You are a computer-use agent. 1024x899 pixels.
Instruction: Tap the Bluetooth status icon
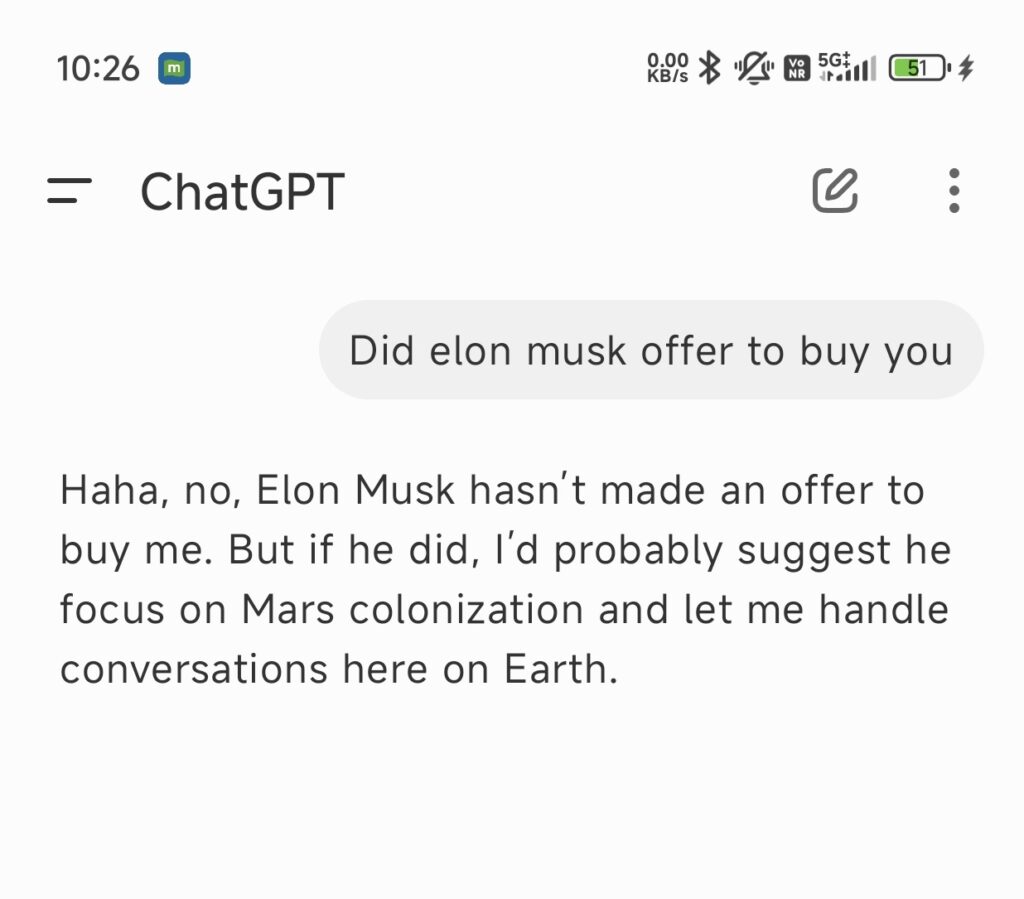[x=709, y=68]
